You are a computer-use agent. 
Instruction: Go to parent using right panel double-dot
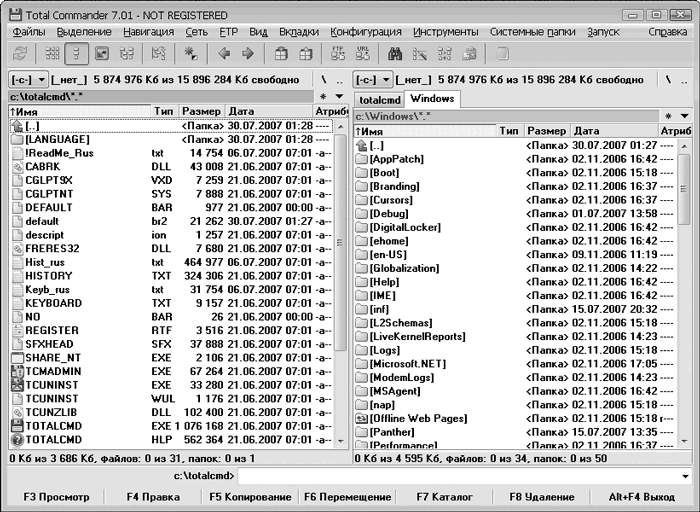click(x=684, y=80)
